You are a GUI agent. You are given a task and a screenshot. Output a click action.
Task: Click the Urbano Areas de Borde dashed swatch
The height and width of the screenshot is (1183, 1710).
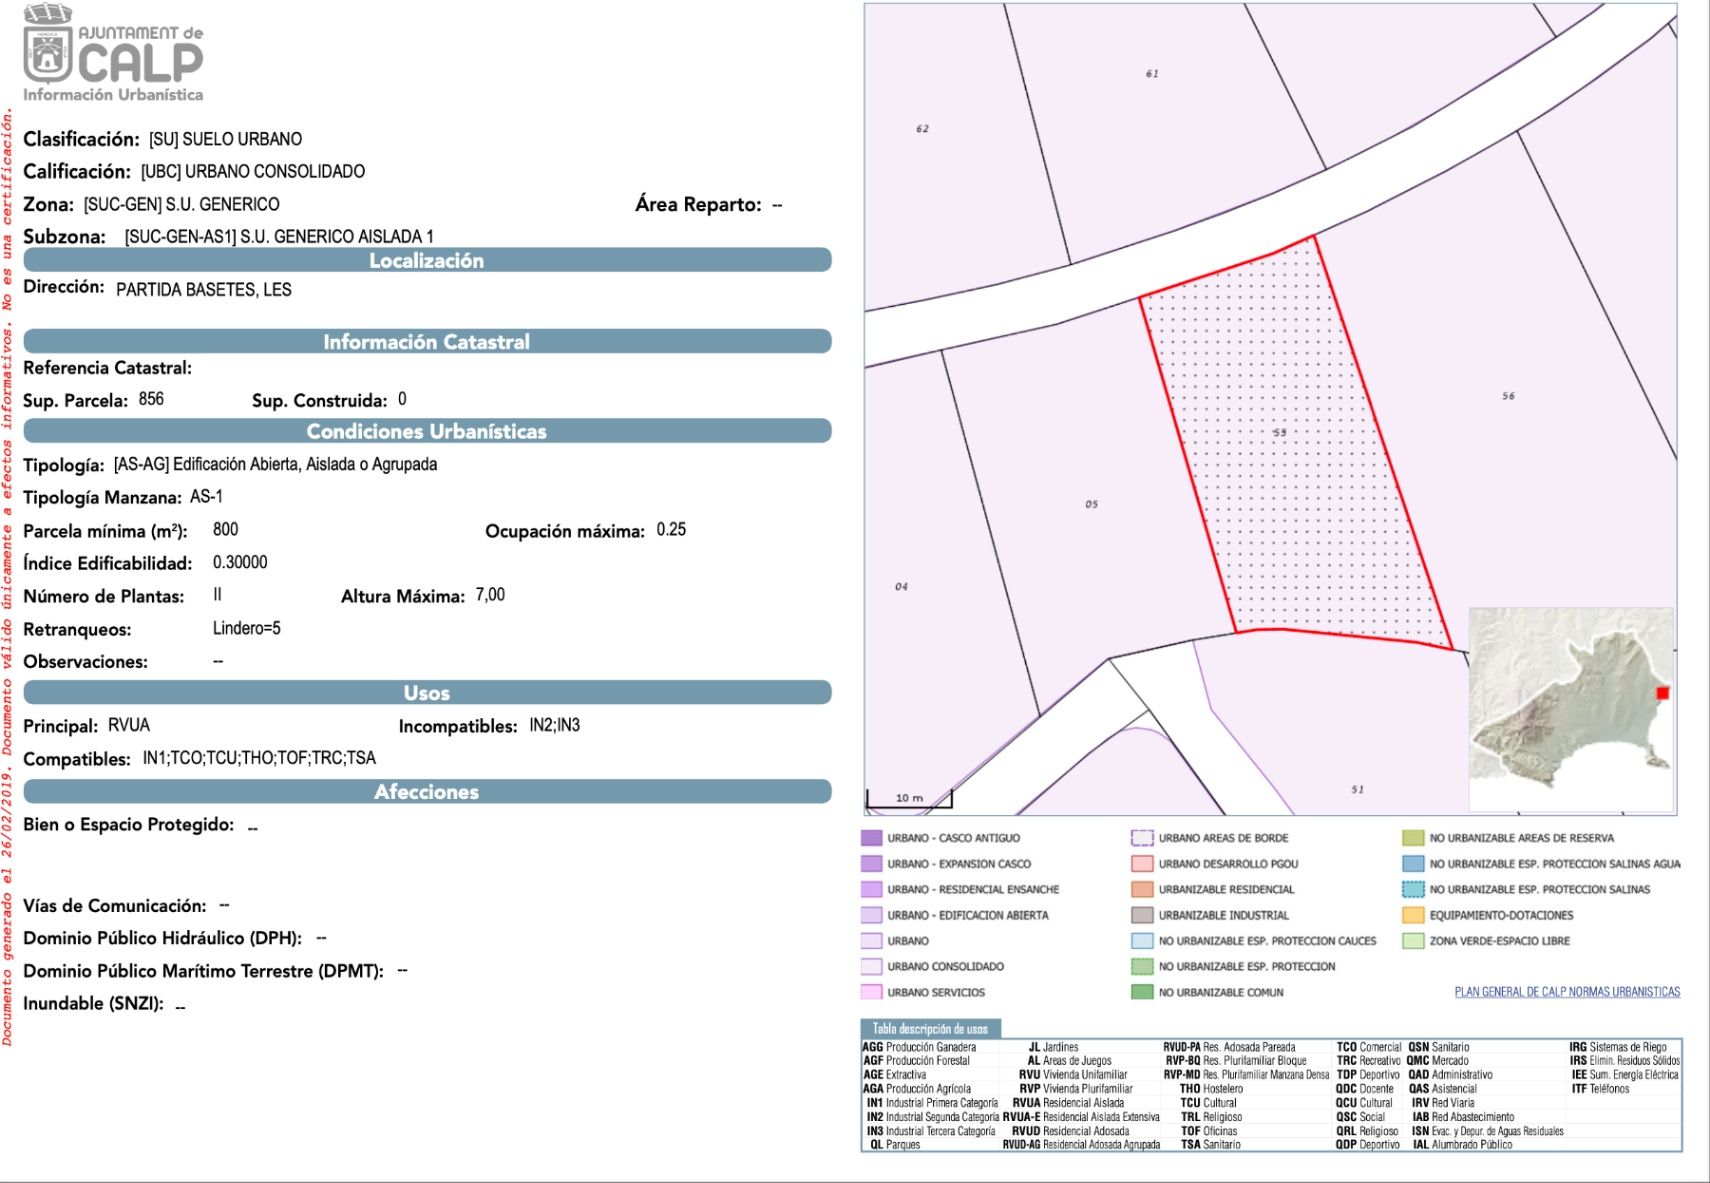tap(1142, 838)
